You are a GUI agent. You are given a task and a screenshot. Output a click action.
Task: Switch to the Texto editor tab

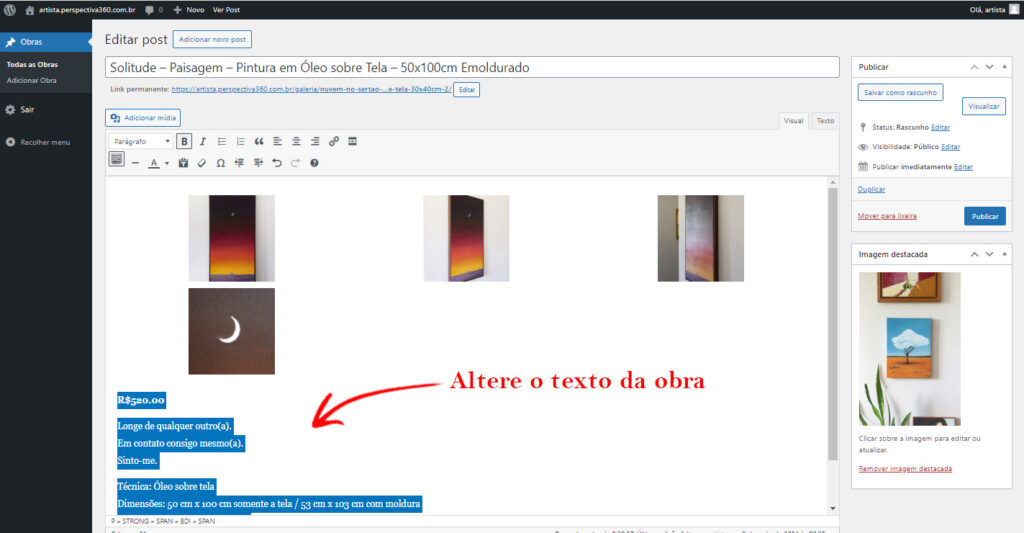[x=825, y=121]
